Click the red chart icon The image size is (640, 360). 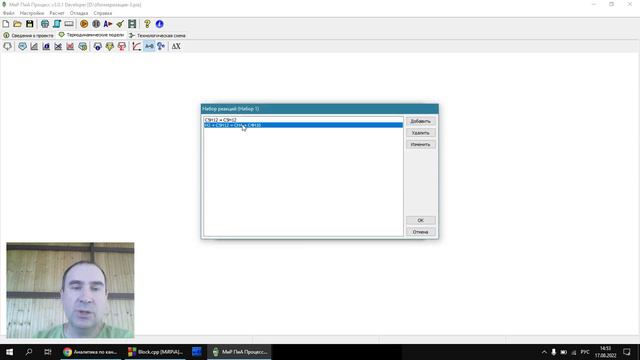click(x=70, y=47)
